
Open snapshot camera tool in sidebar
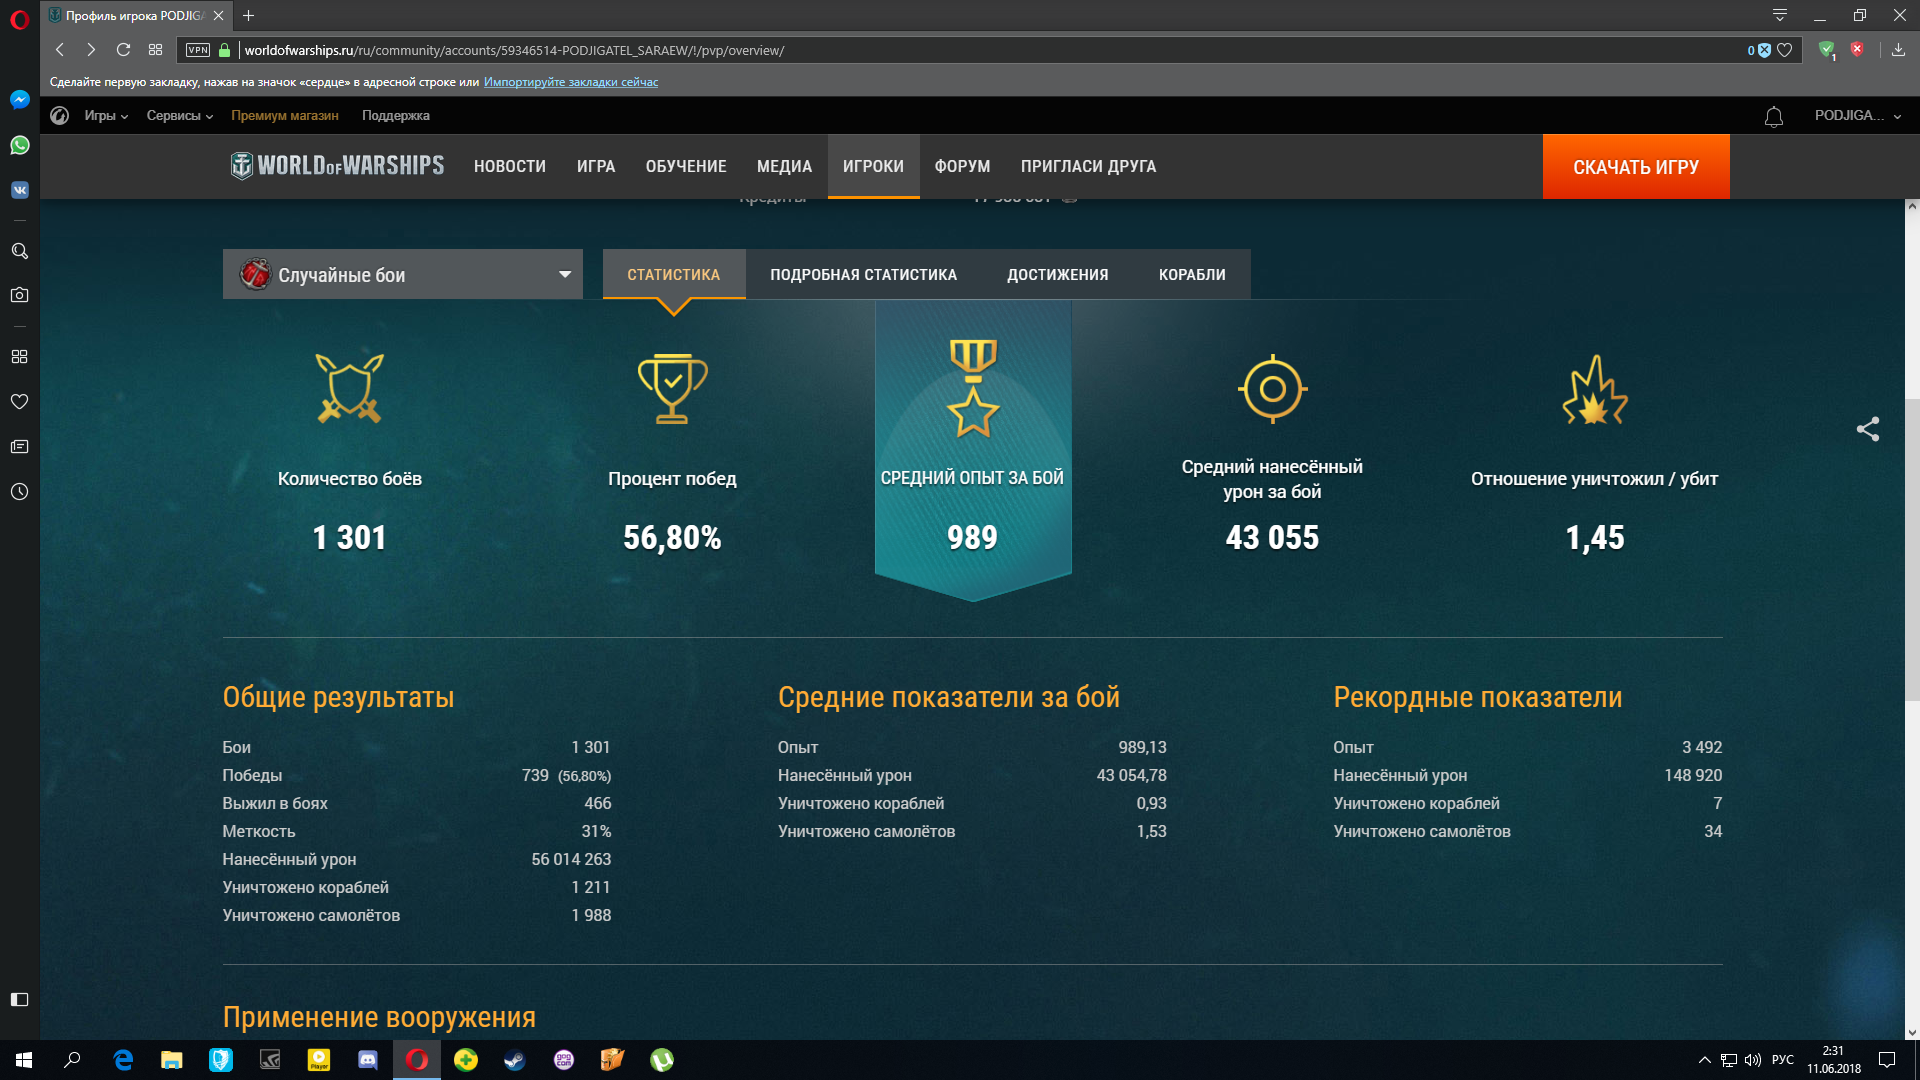[19, 295]
